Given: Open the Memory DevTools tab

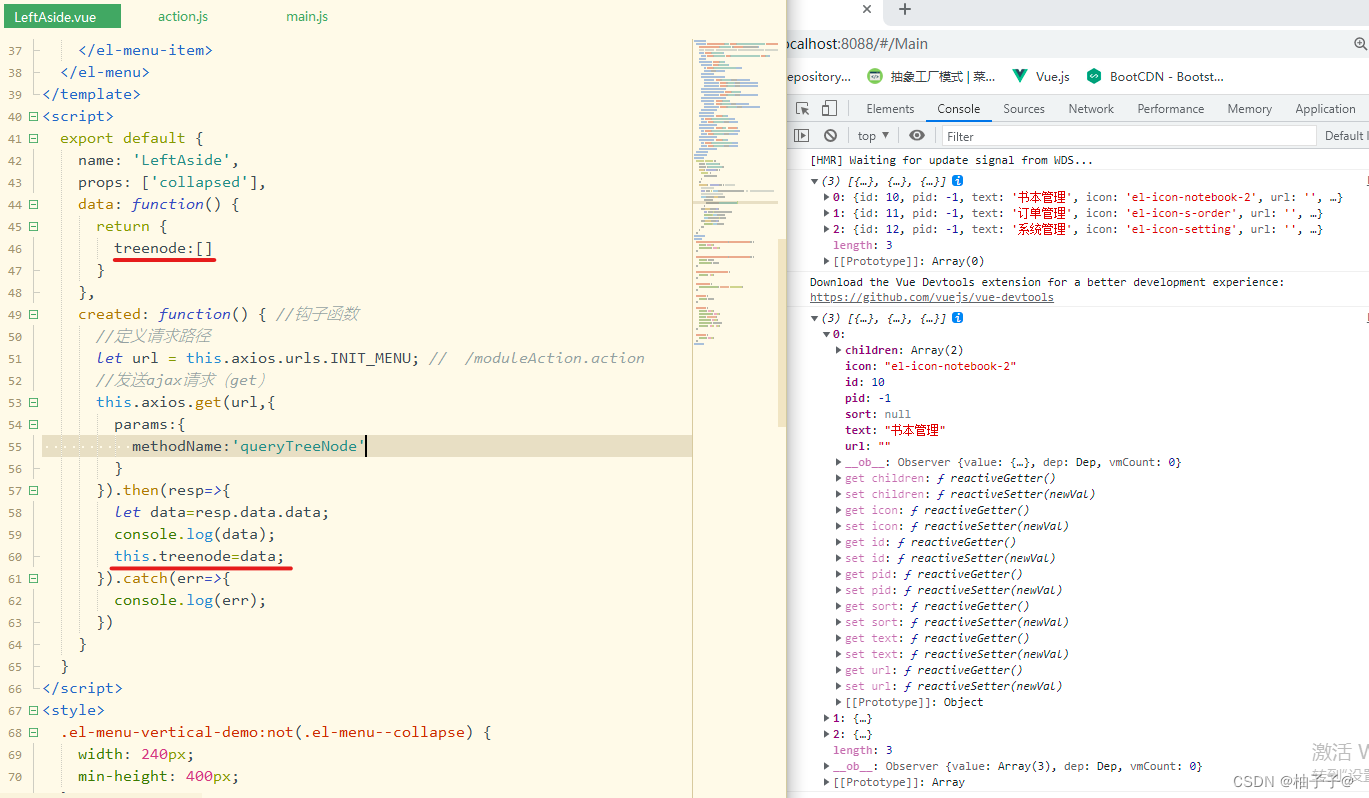Looking at the screenshot, I should click(x=1250, y=109).
